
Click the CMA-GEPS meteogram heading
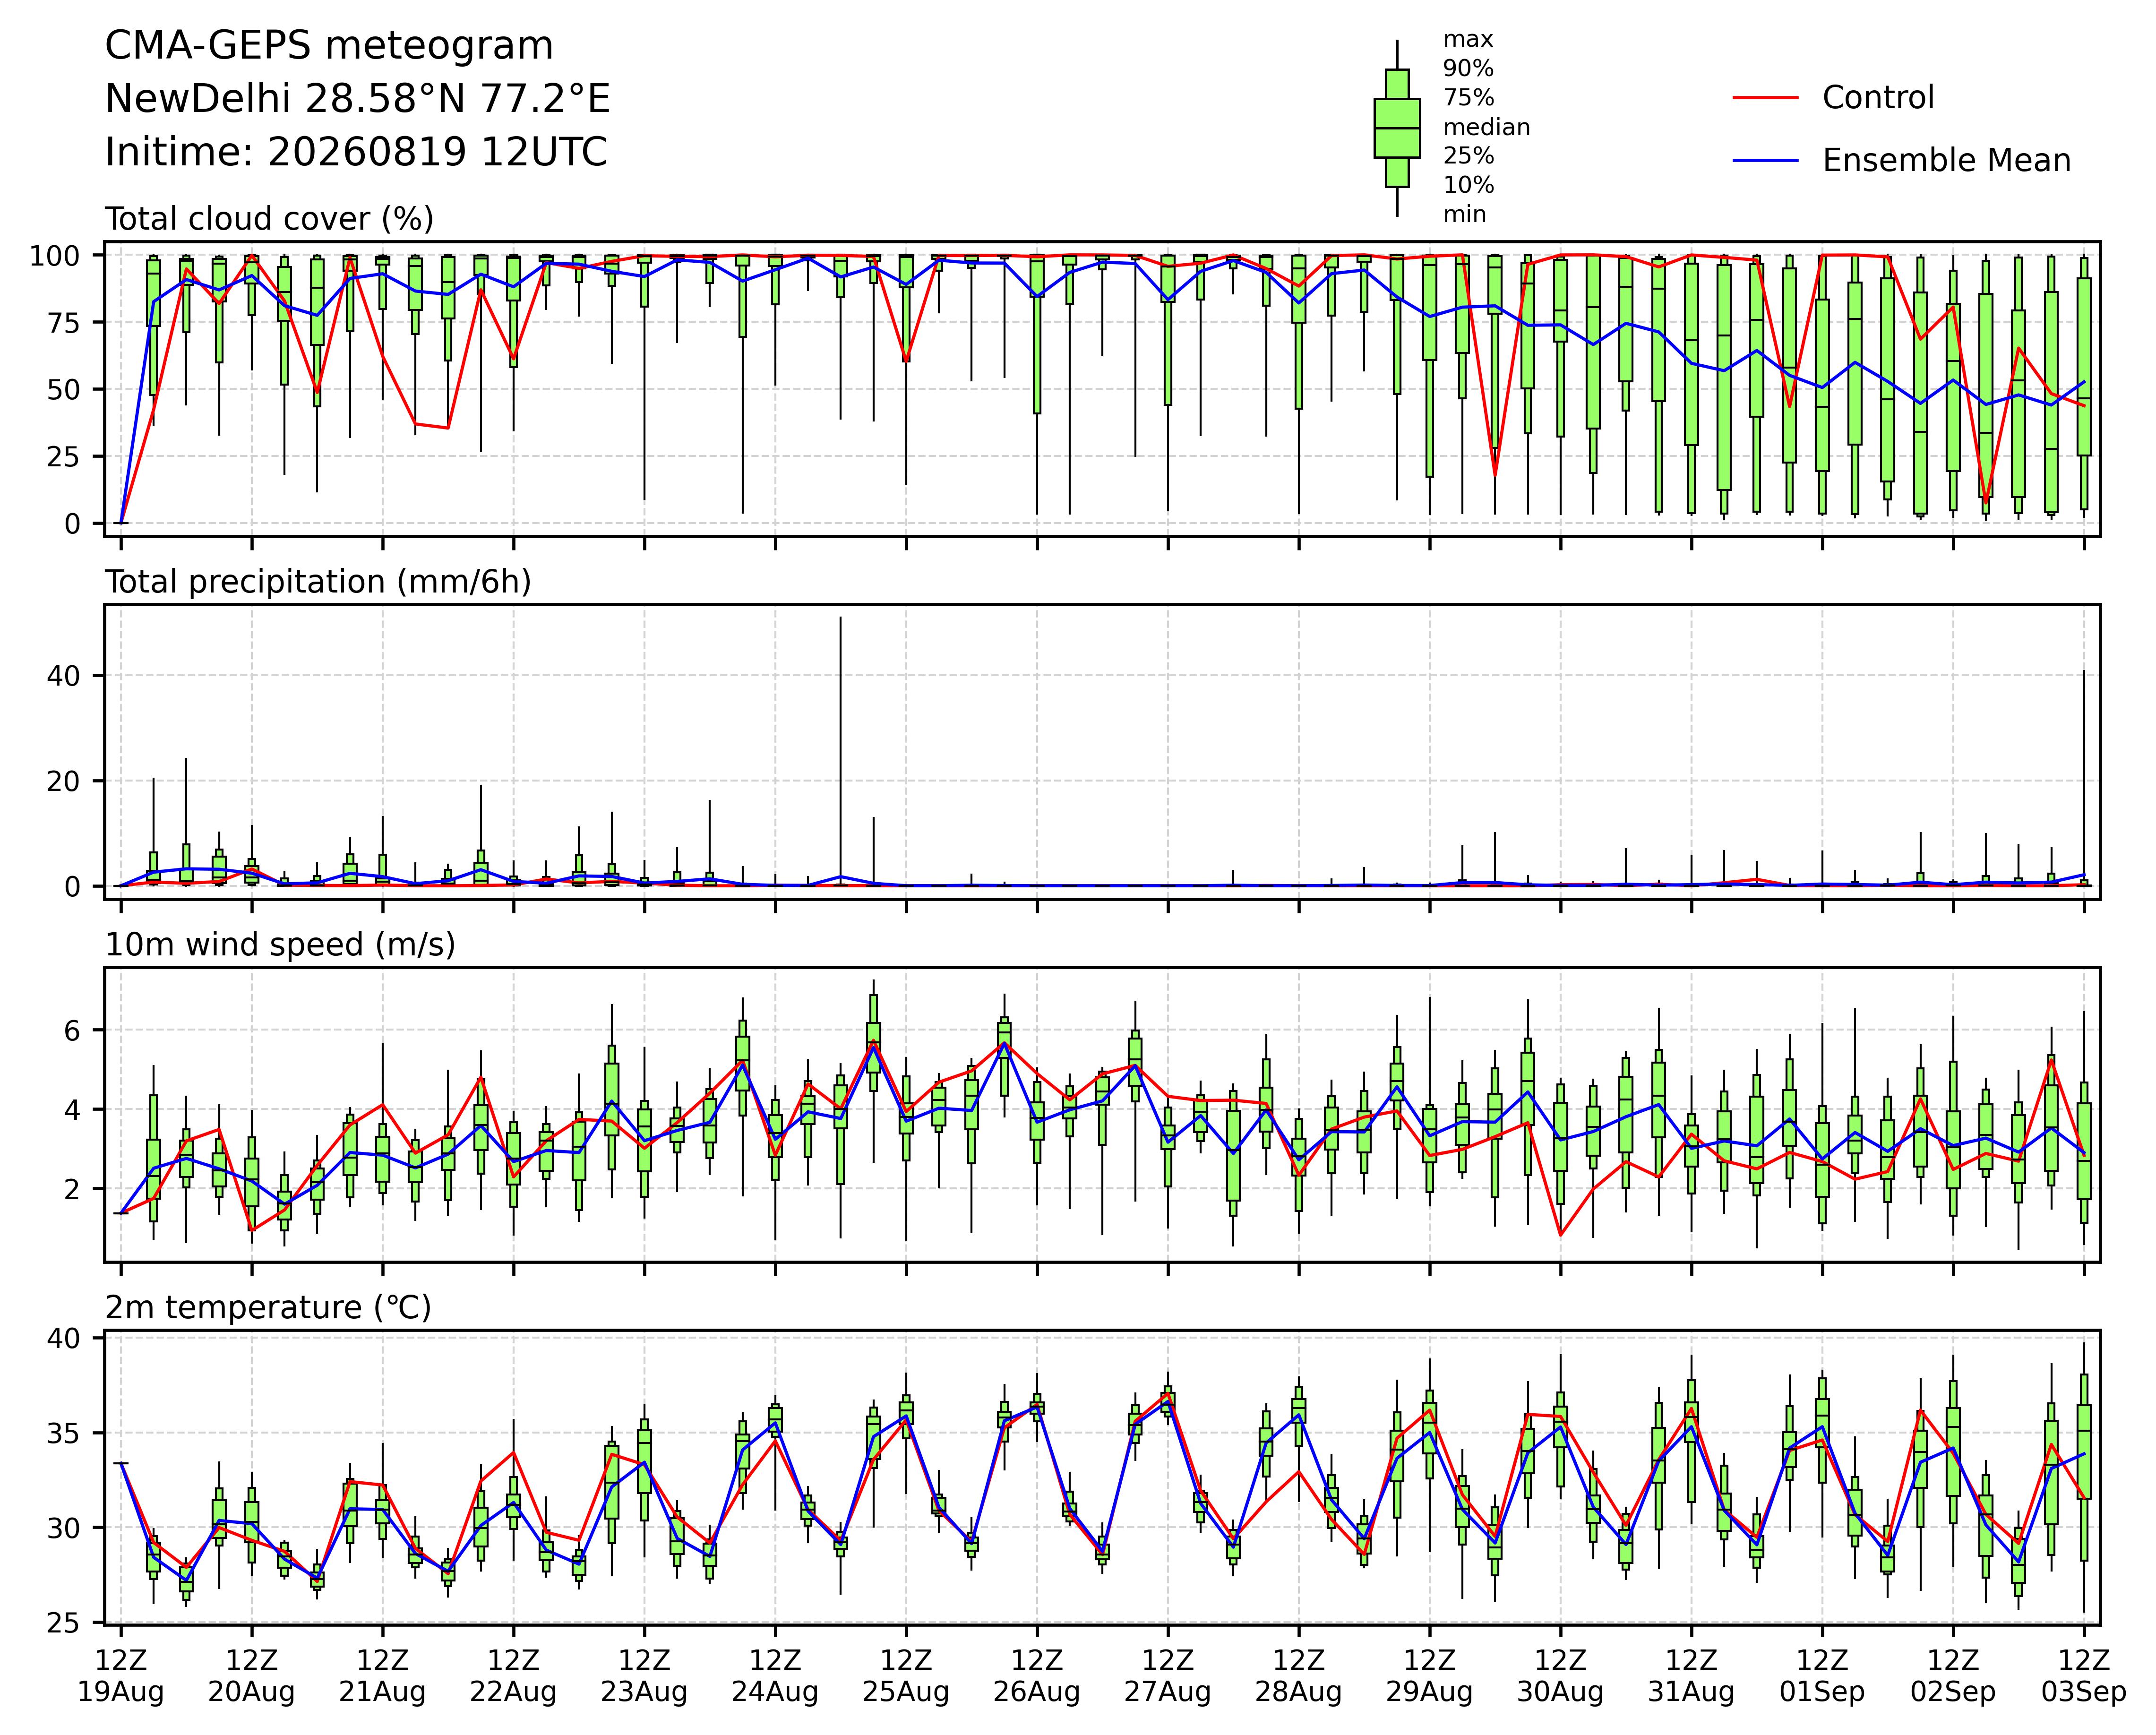pyautogui.click(x=329, y=46)
